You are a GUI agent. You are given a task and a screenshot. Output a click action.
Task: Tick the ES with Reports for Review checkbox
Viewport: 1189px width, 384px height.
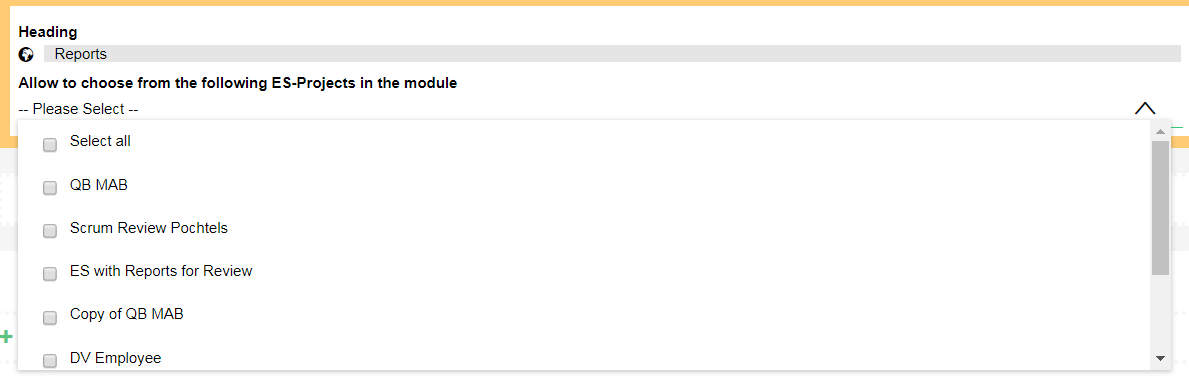pyautogui.click(x=50, y=275)
